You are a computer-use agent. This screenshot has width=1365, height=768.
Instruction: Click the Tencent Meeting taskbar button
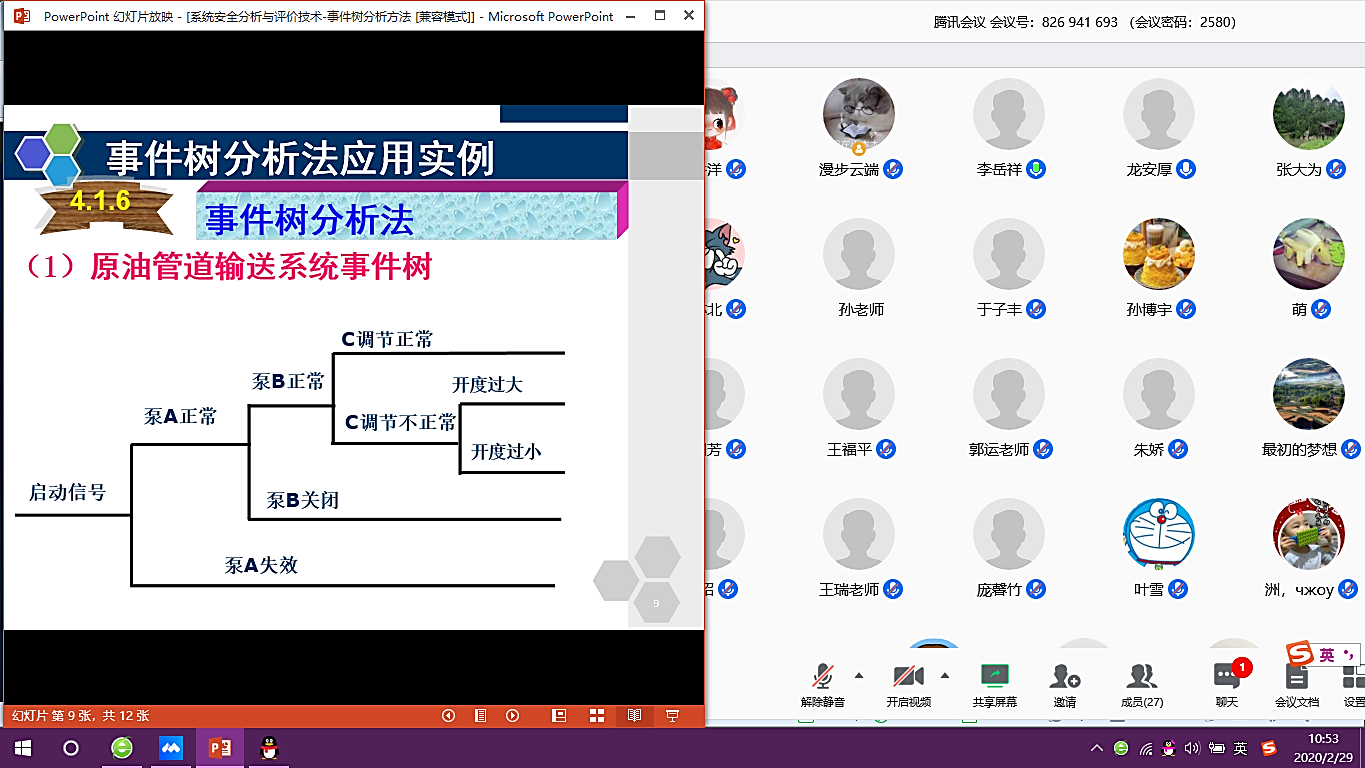click(171, 748)
